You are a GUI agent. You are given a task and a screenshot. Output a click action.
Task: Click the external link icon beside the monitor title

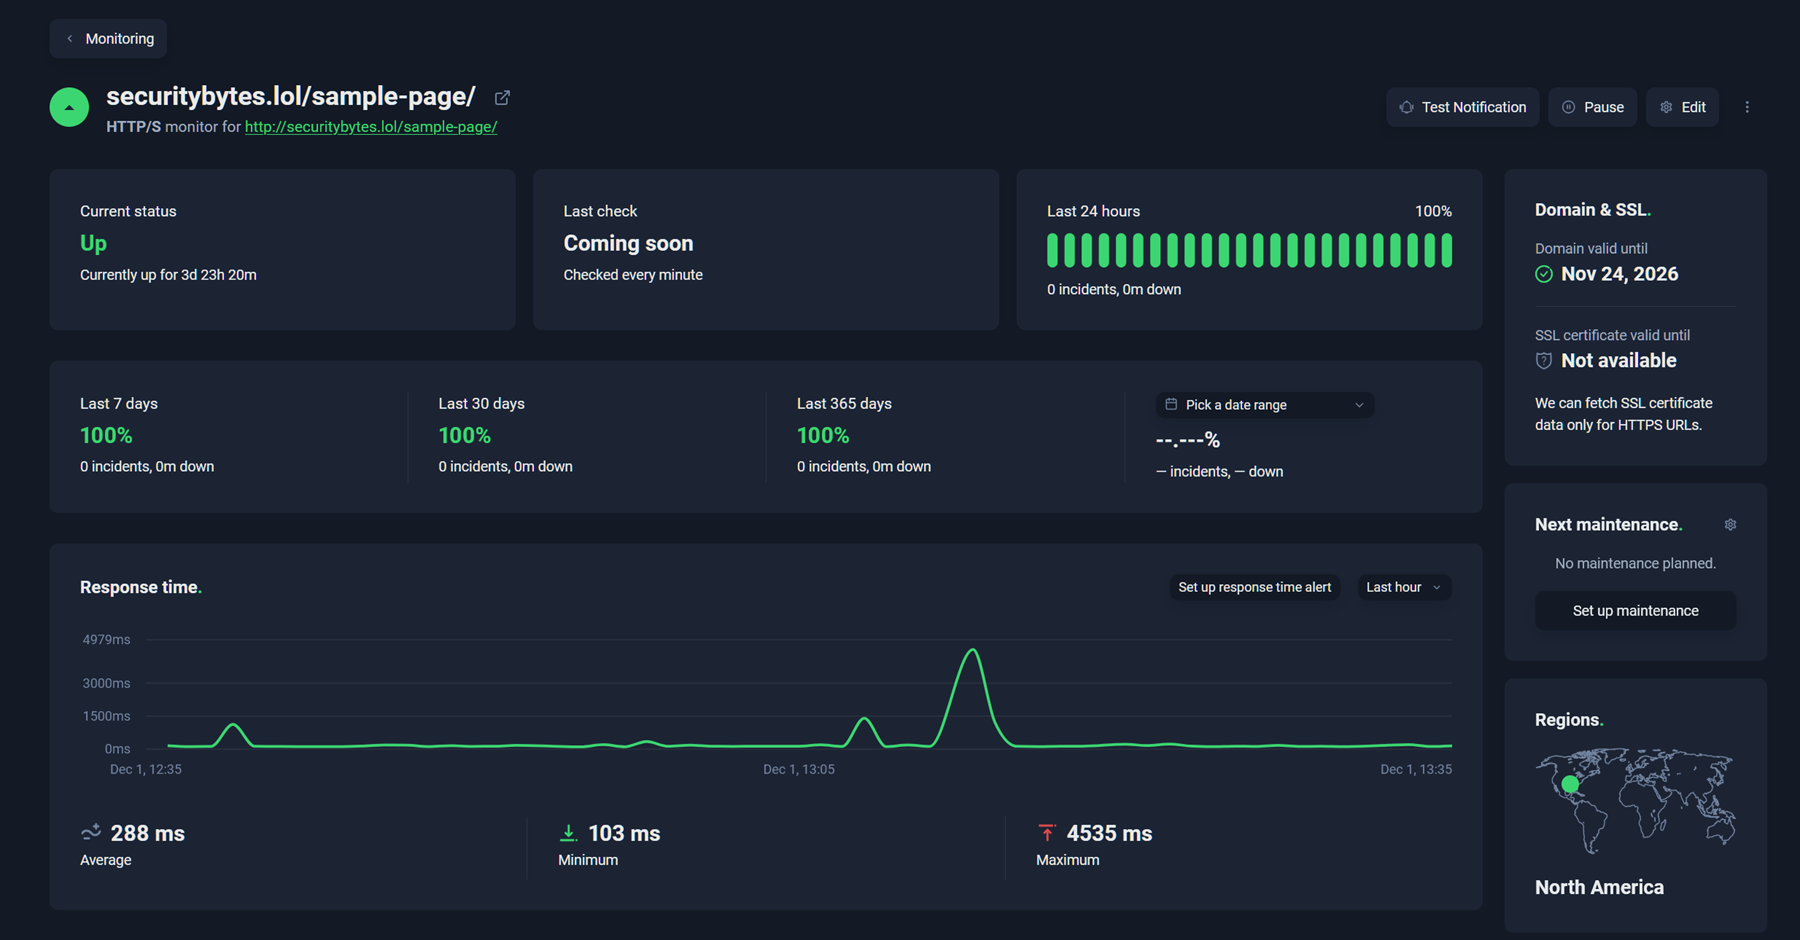(501, 97)
